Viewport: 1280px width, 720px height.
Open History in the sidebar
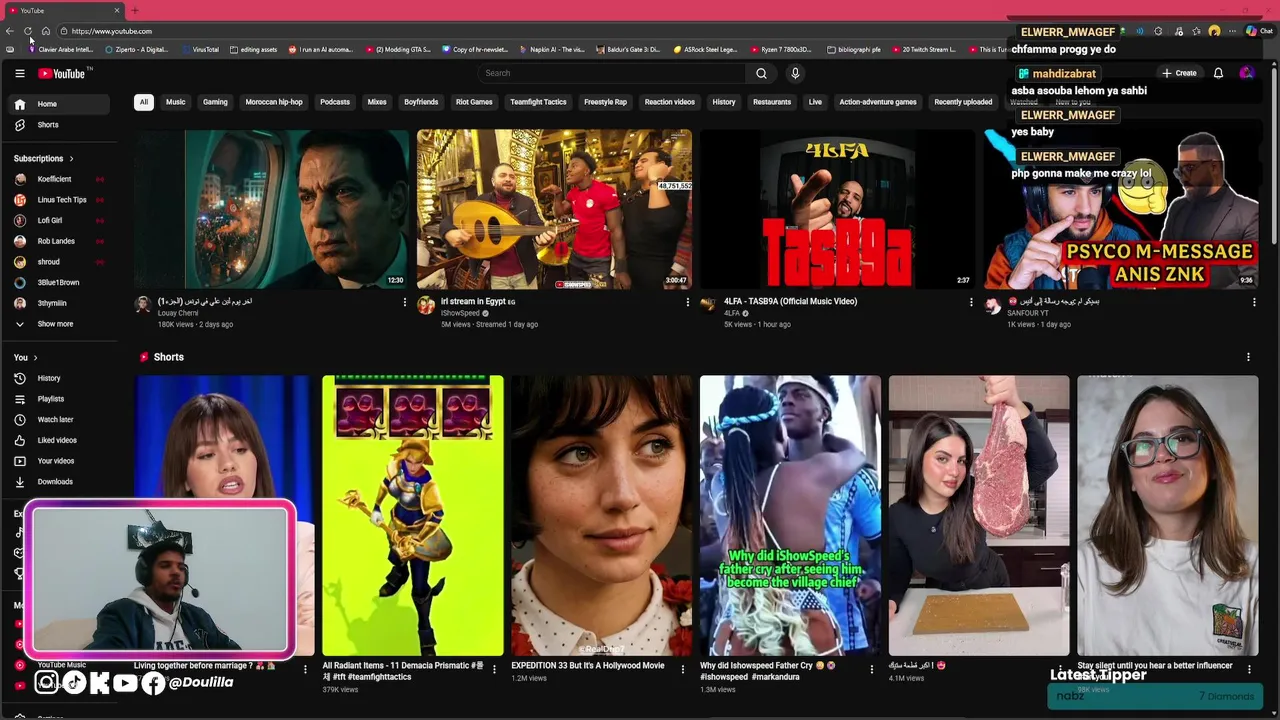tap(60, 378)
